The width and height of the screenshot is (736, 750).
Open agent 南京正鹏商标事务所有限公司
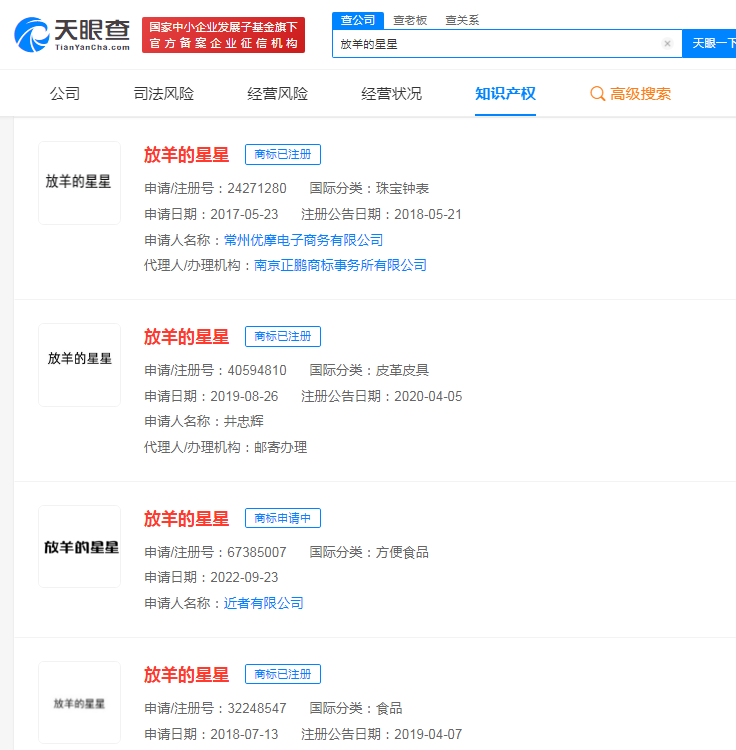(x=341, y=265)
